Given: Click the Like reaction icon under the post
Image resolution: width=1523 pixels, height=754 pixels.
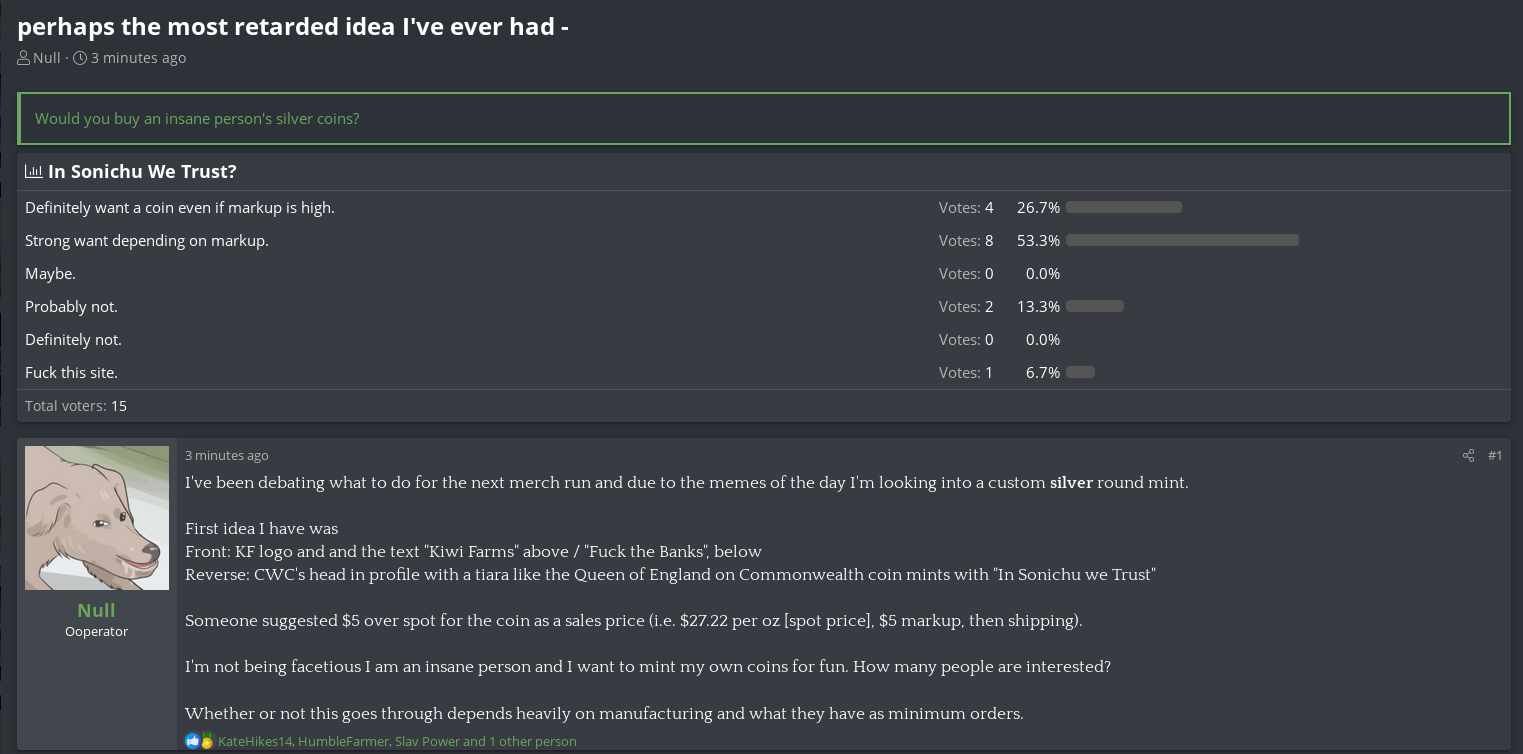Looking at the screenshot, I should 192,741.
